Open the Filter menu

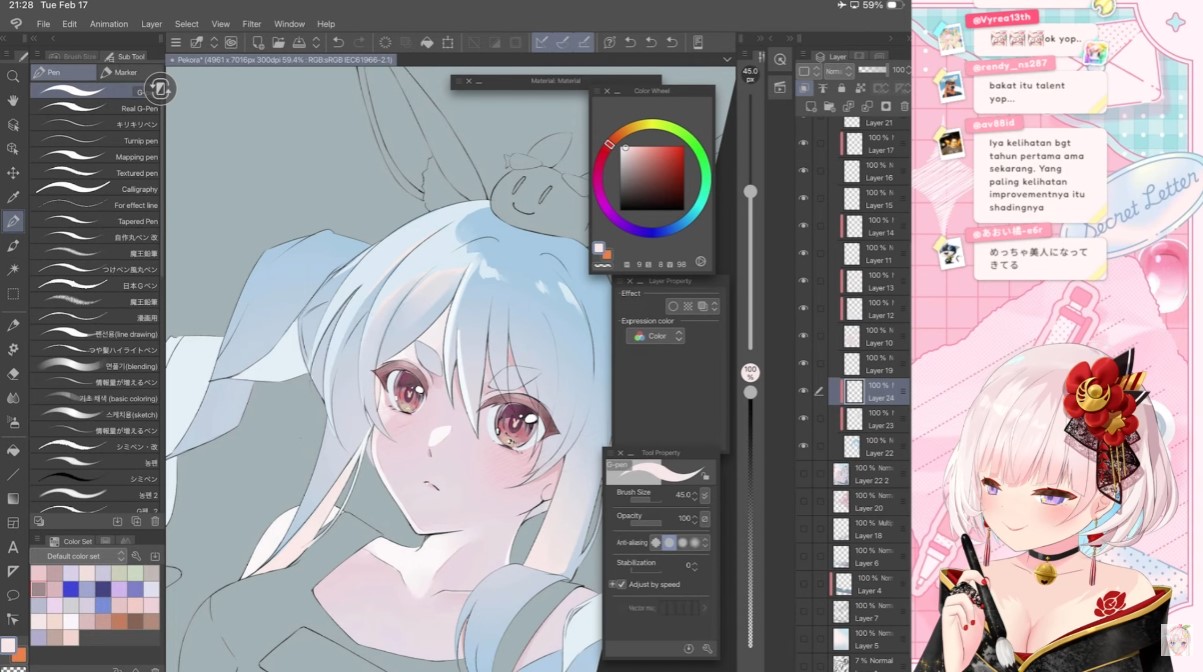click(251, 24)
